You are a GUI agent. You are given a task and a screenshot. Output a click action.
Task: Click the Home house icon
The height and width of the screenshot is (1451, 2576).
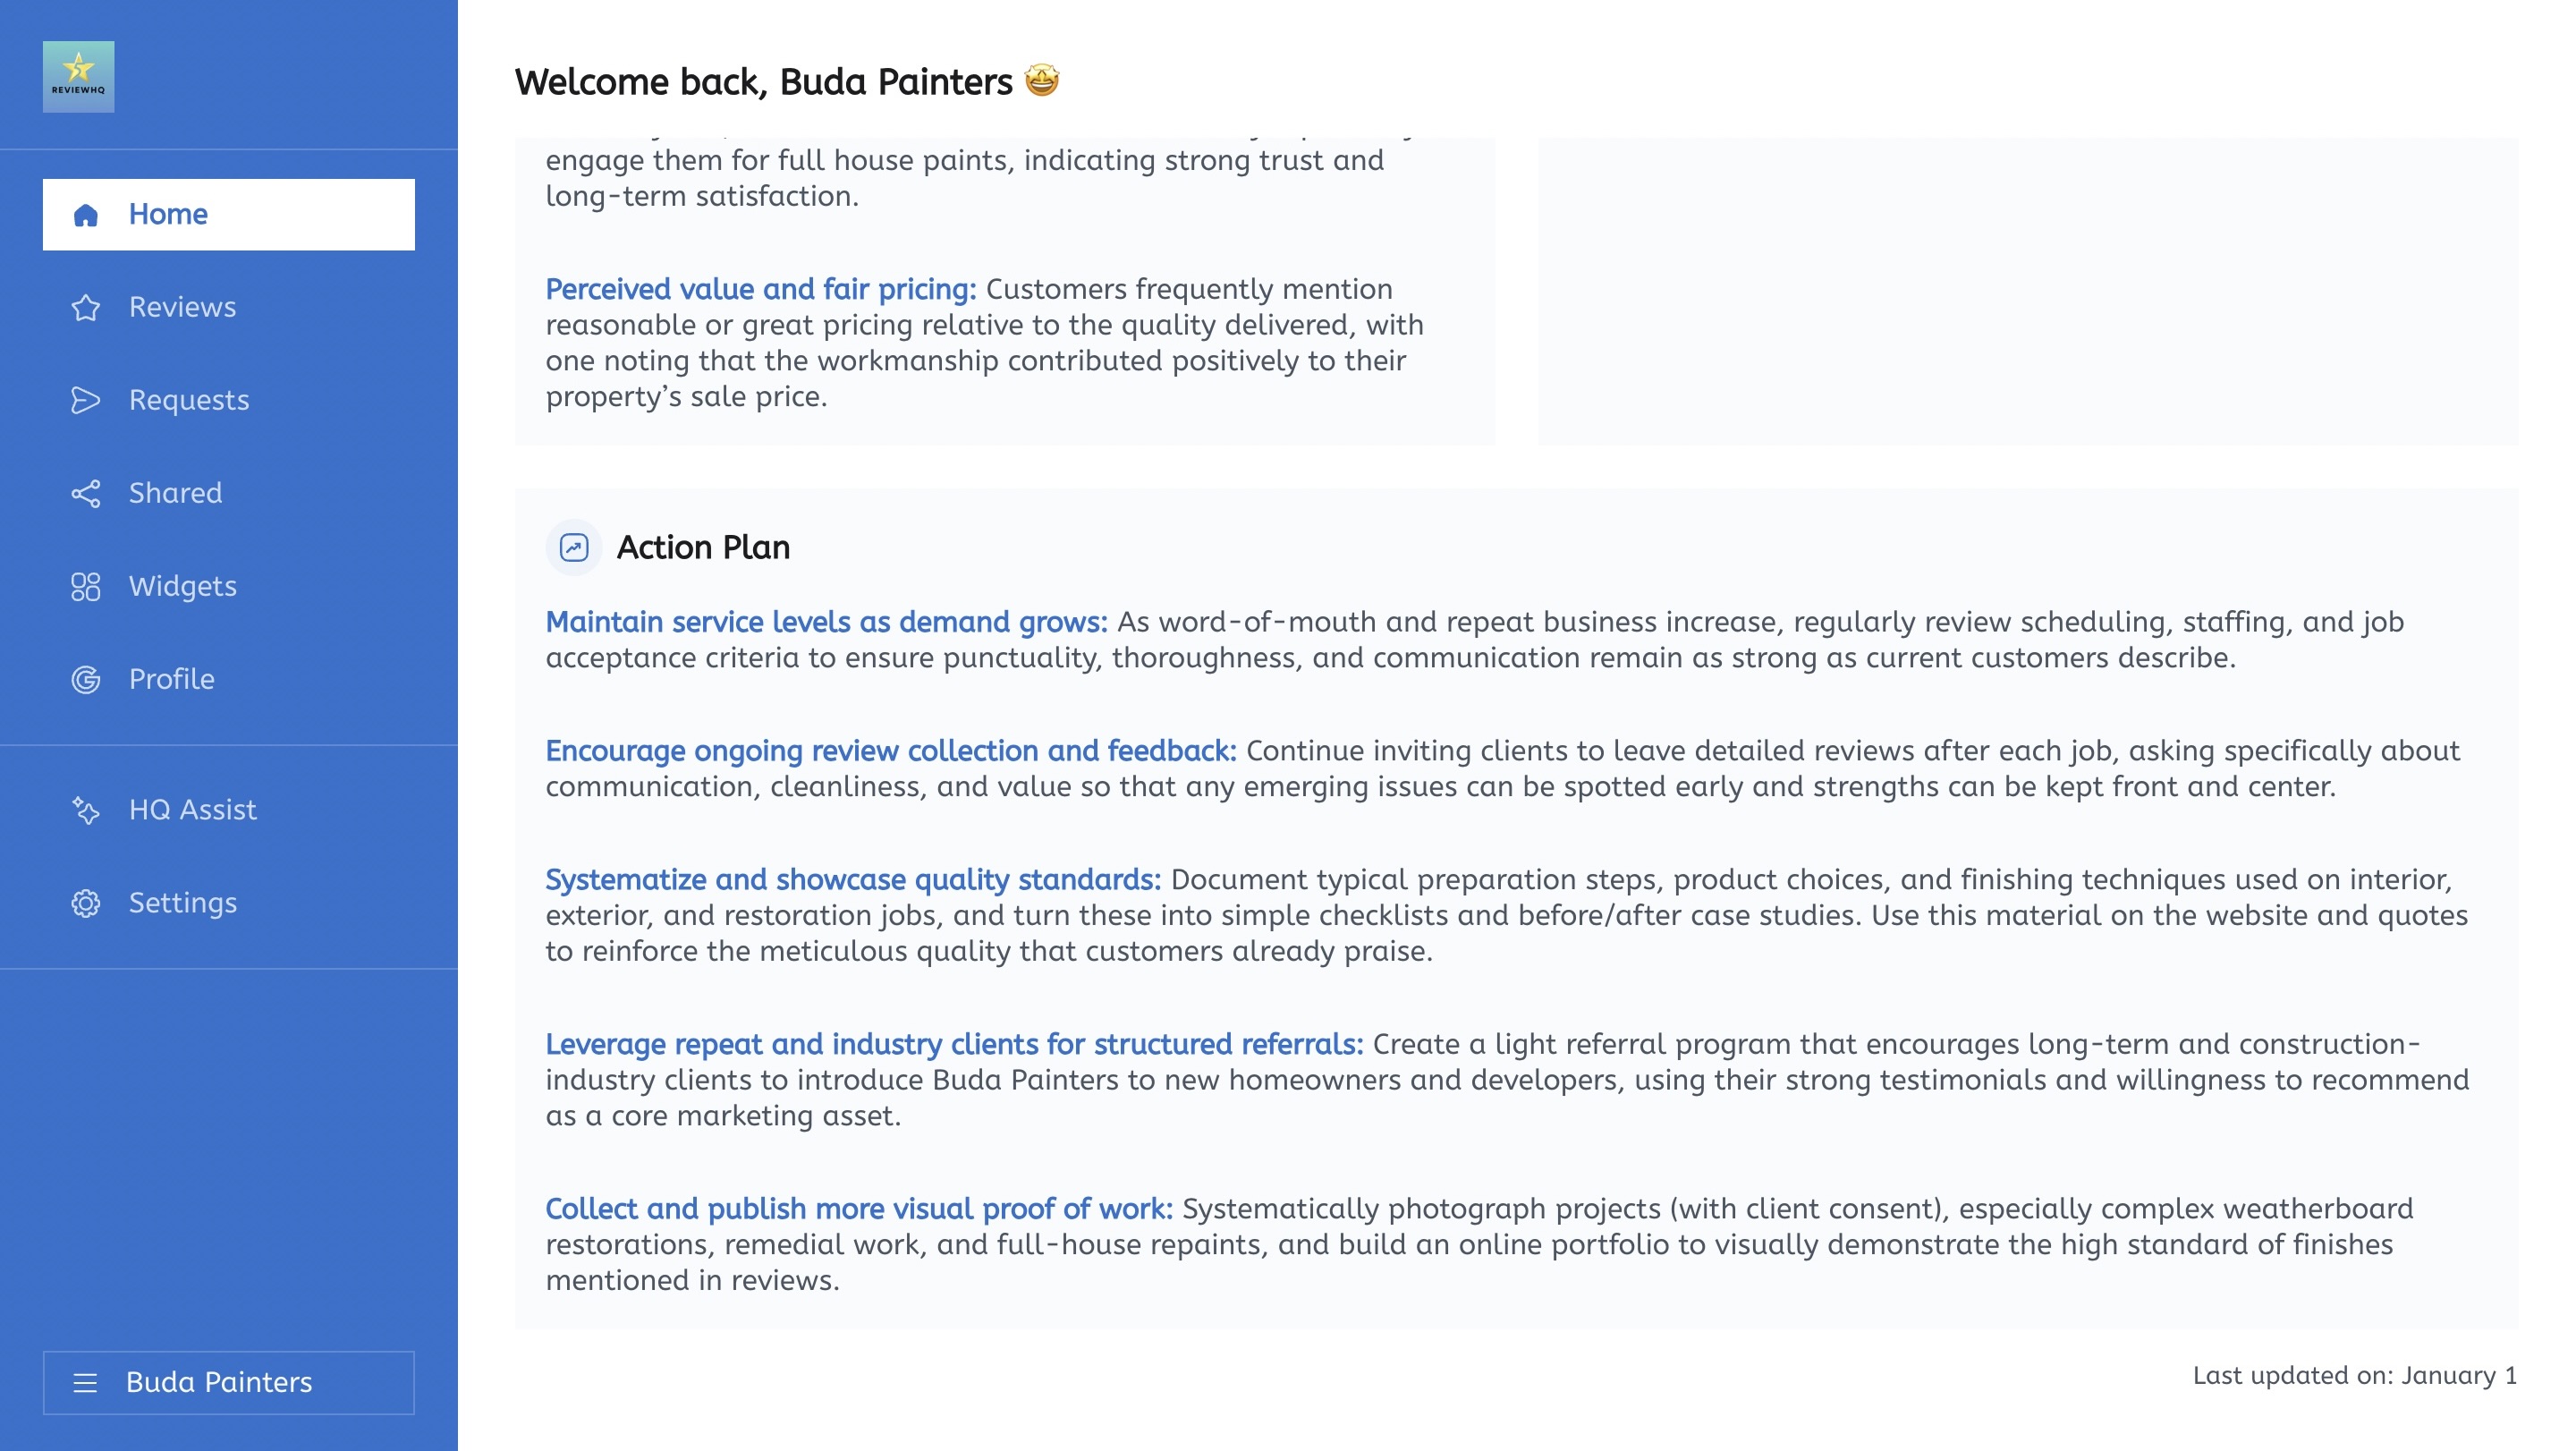(86, 213)
